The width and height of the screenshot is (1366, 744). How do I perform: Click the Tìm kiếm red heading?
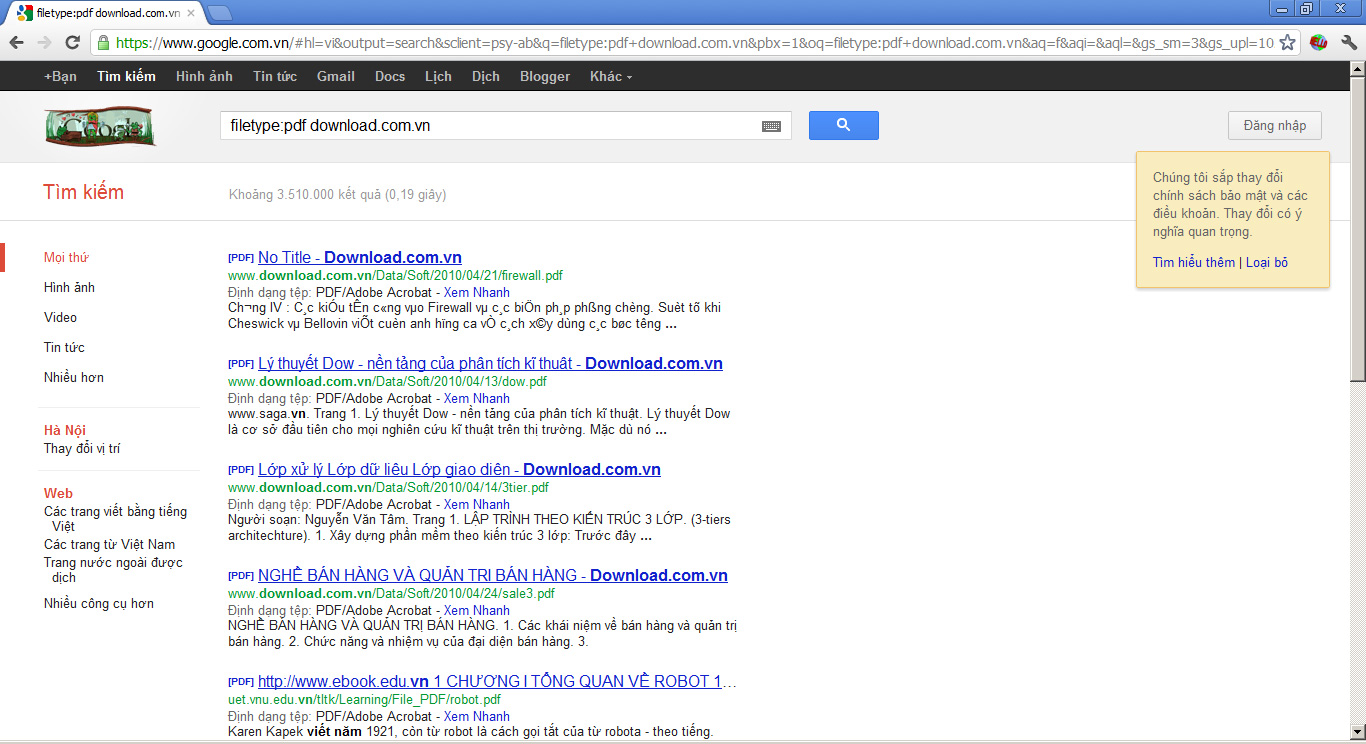[84, 192]
